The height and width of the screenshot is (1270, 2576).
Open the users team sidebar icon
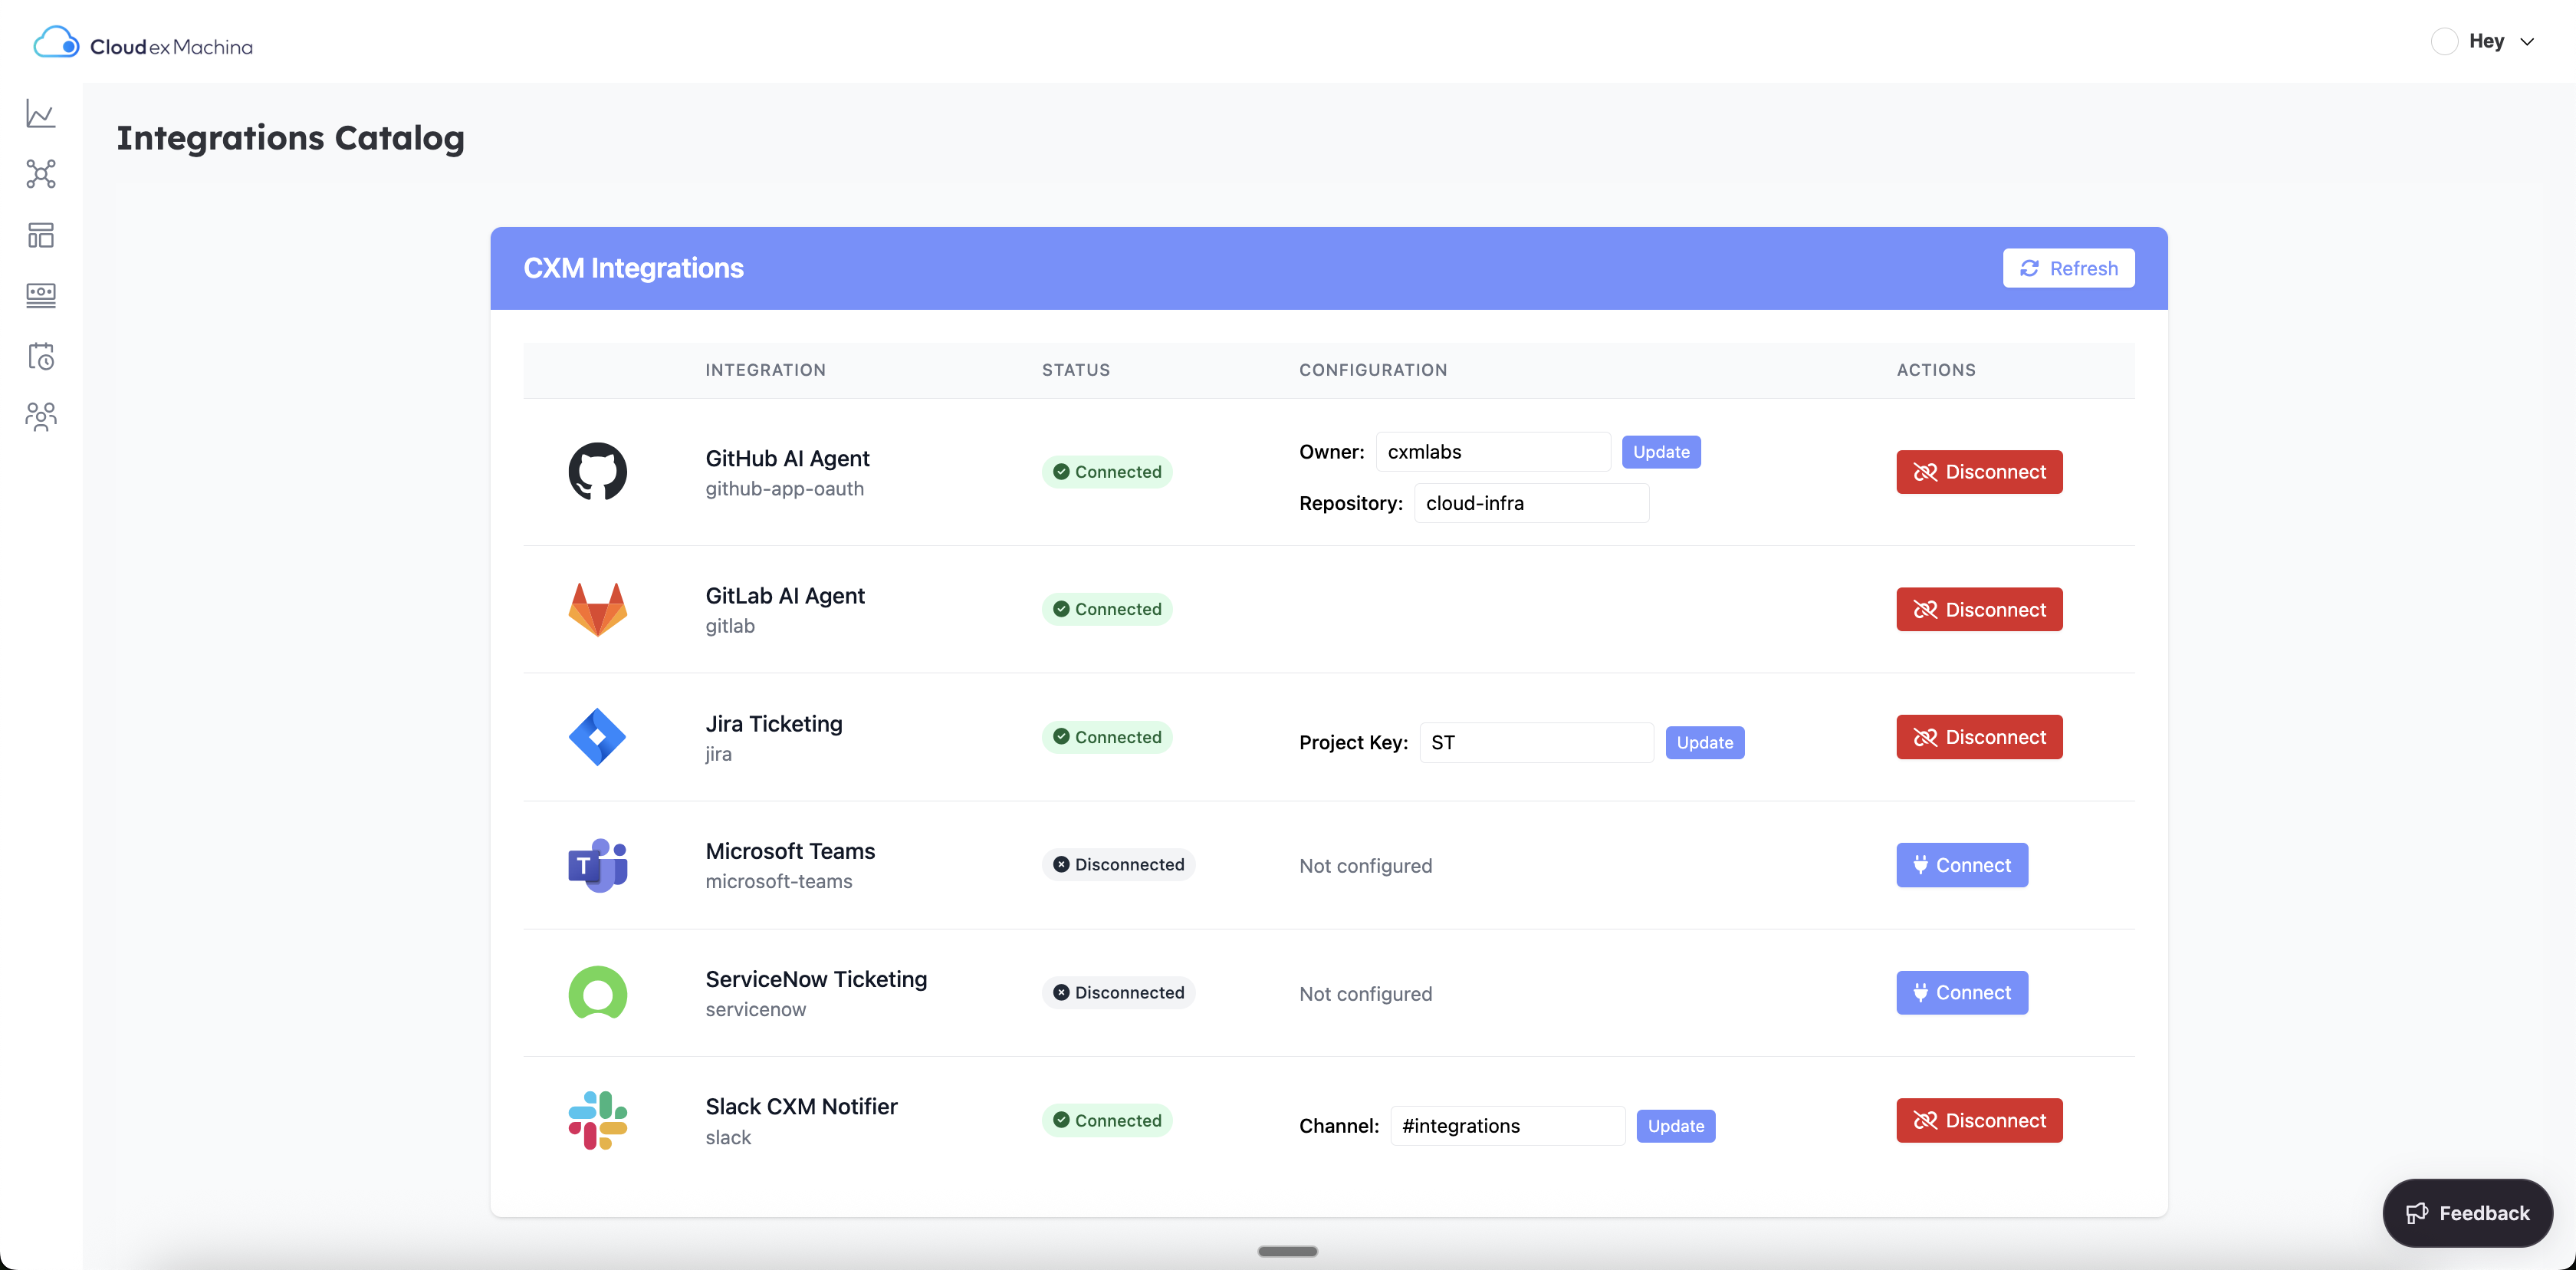coord(41,416)
